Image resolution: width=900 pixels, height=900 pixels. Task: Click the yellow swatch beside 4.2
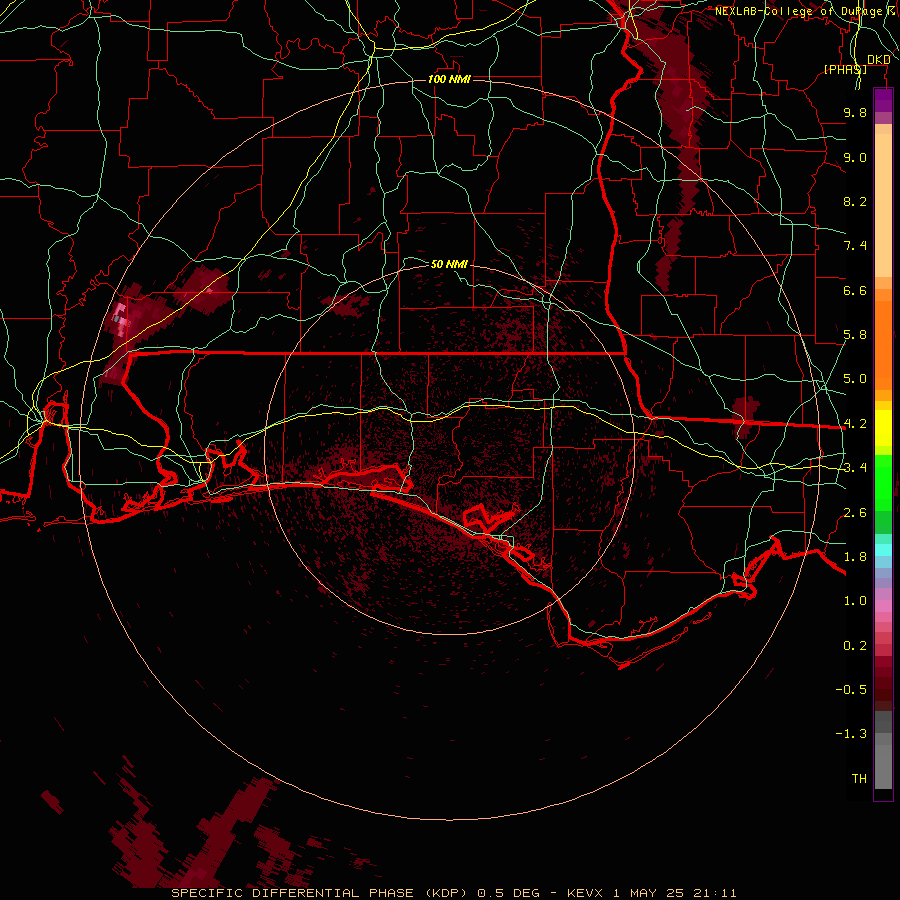883,428
